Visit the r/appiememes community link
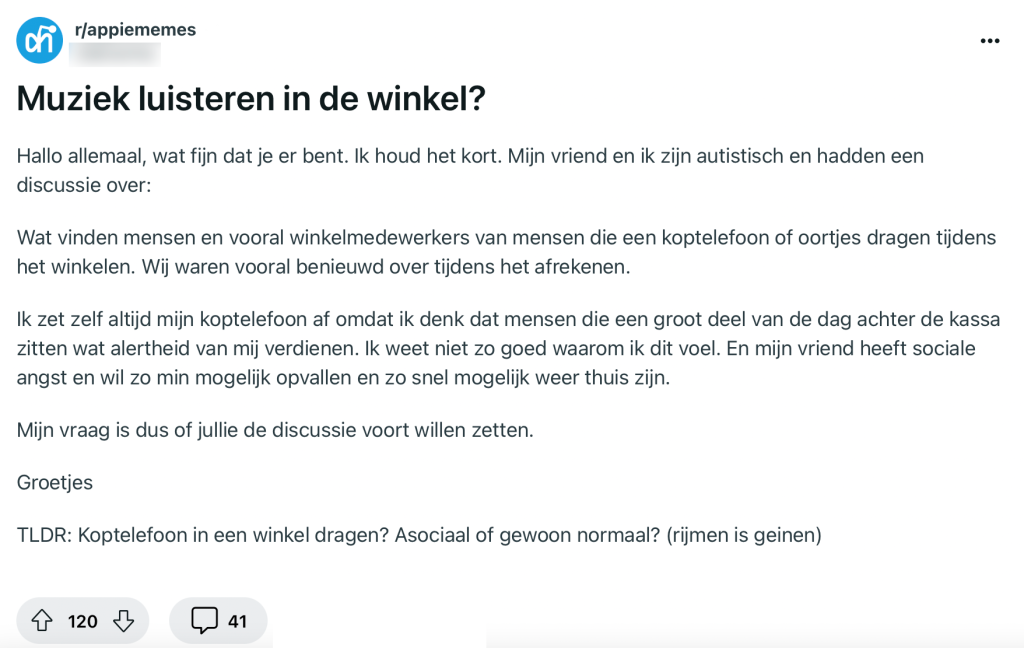1024x648 pixels. click(x=135, y=29)
